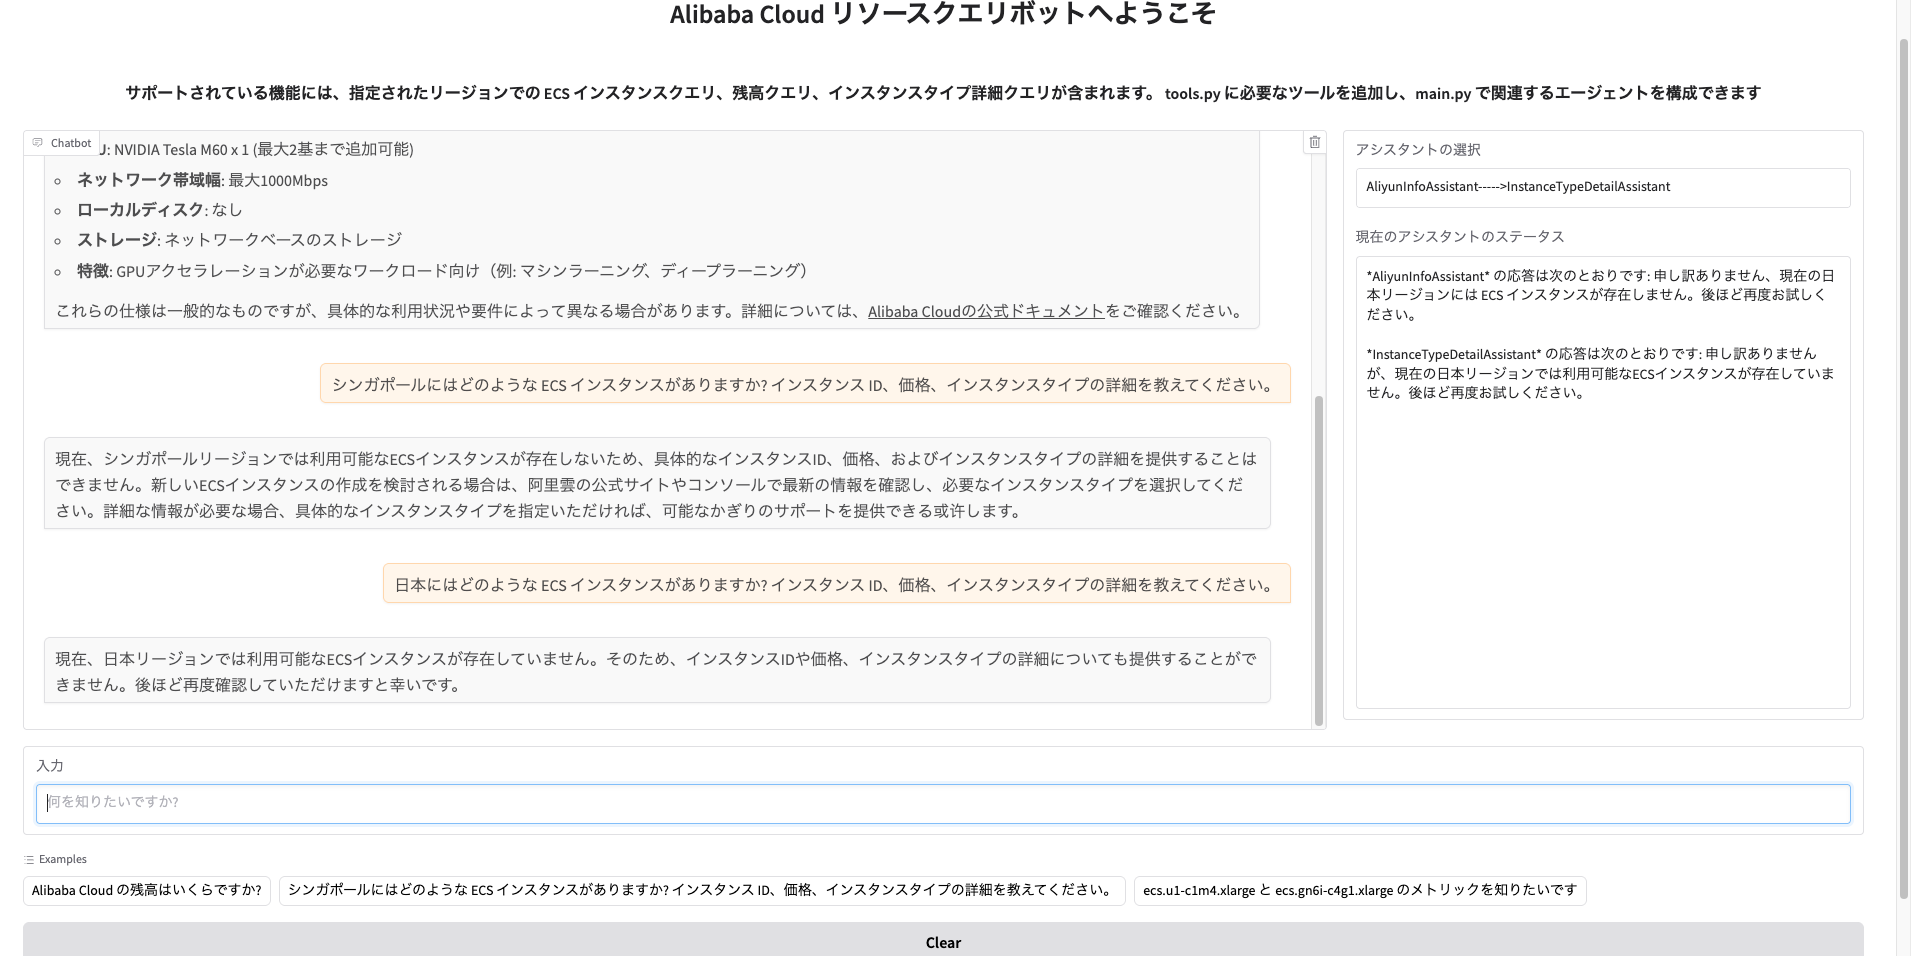Viewport: 1911px width, 956px height.
Task: Select the Alibaba Cloud 残高 example prompt
Action: pos(146,890)
